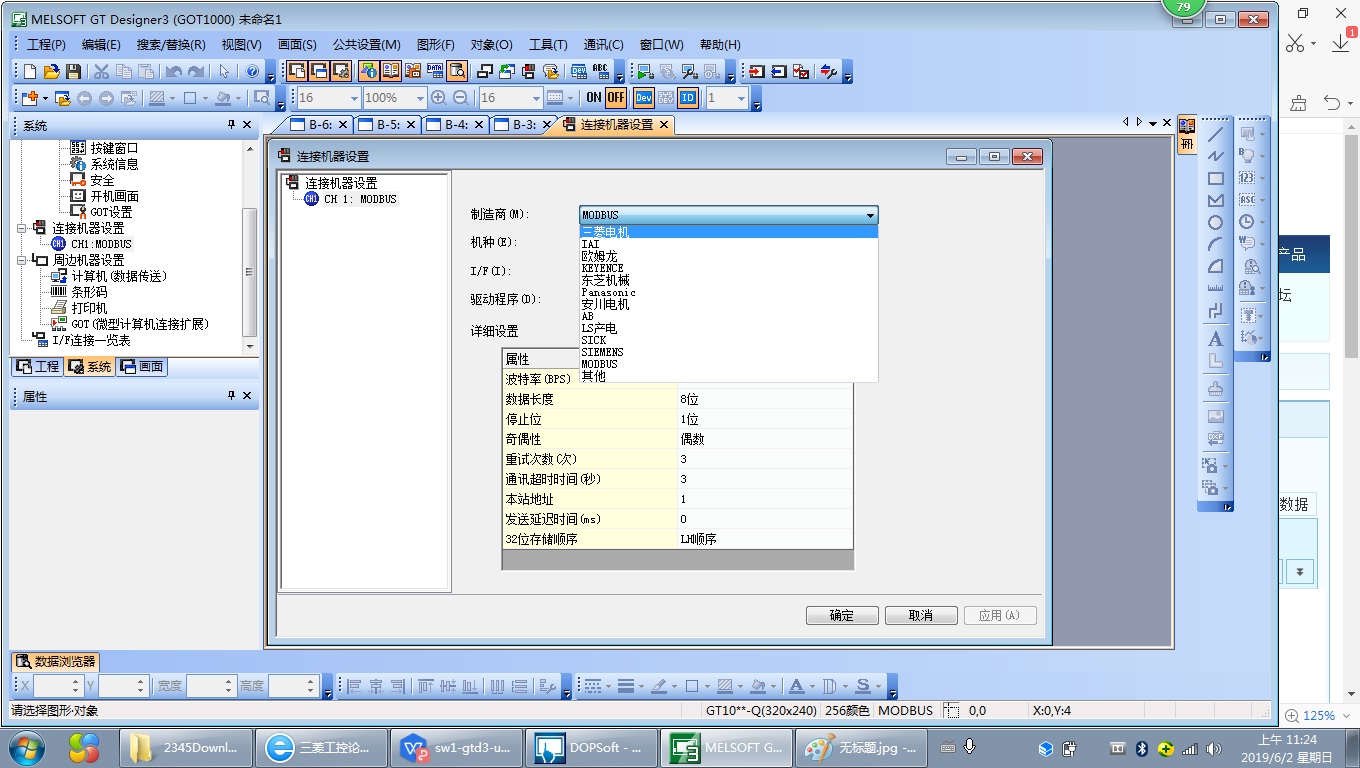Open the 通讯(C) menu
The image size is (1360, 768).
coord(603,45)
